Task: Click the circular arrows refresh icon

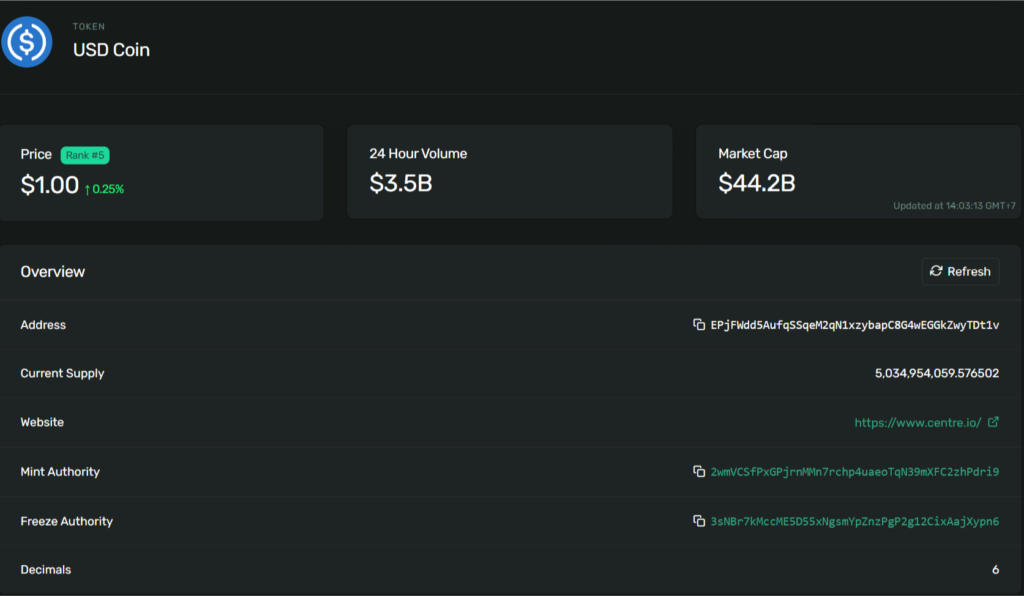Action: click(936, 271)
